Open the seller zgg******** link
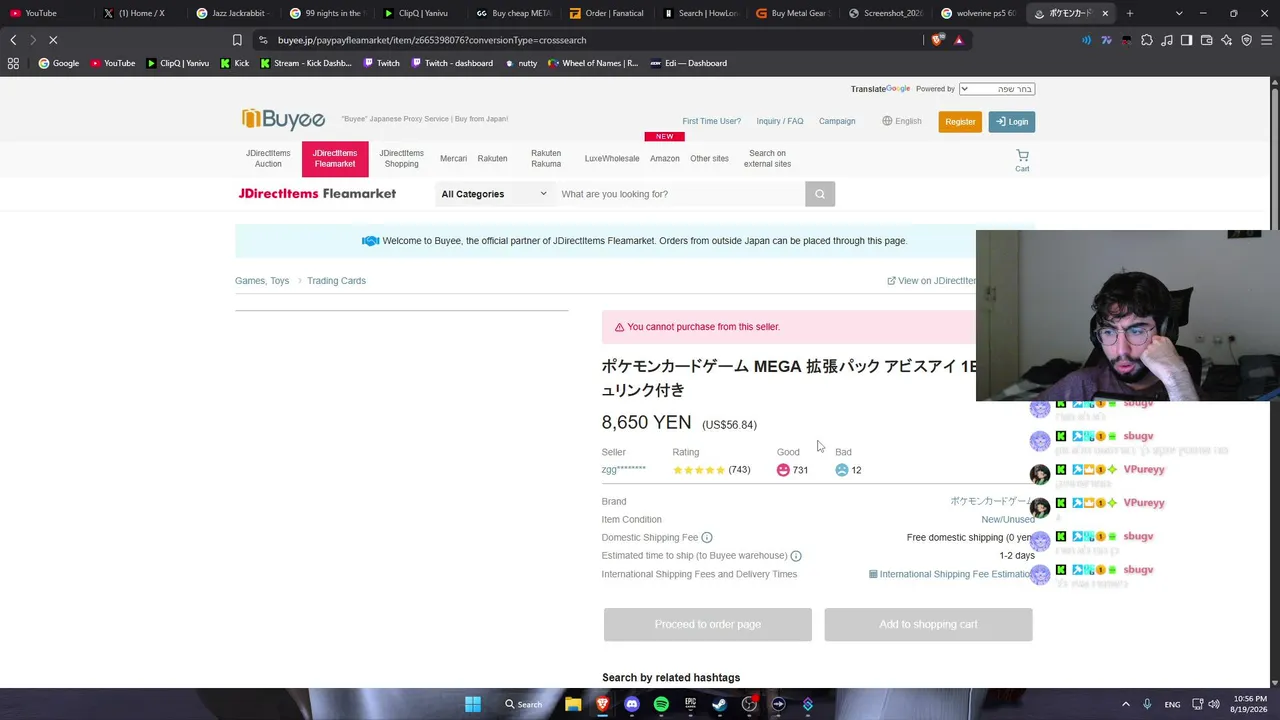Screen dimensions: 1280x720 pos(624,470)
